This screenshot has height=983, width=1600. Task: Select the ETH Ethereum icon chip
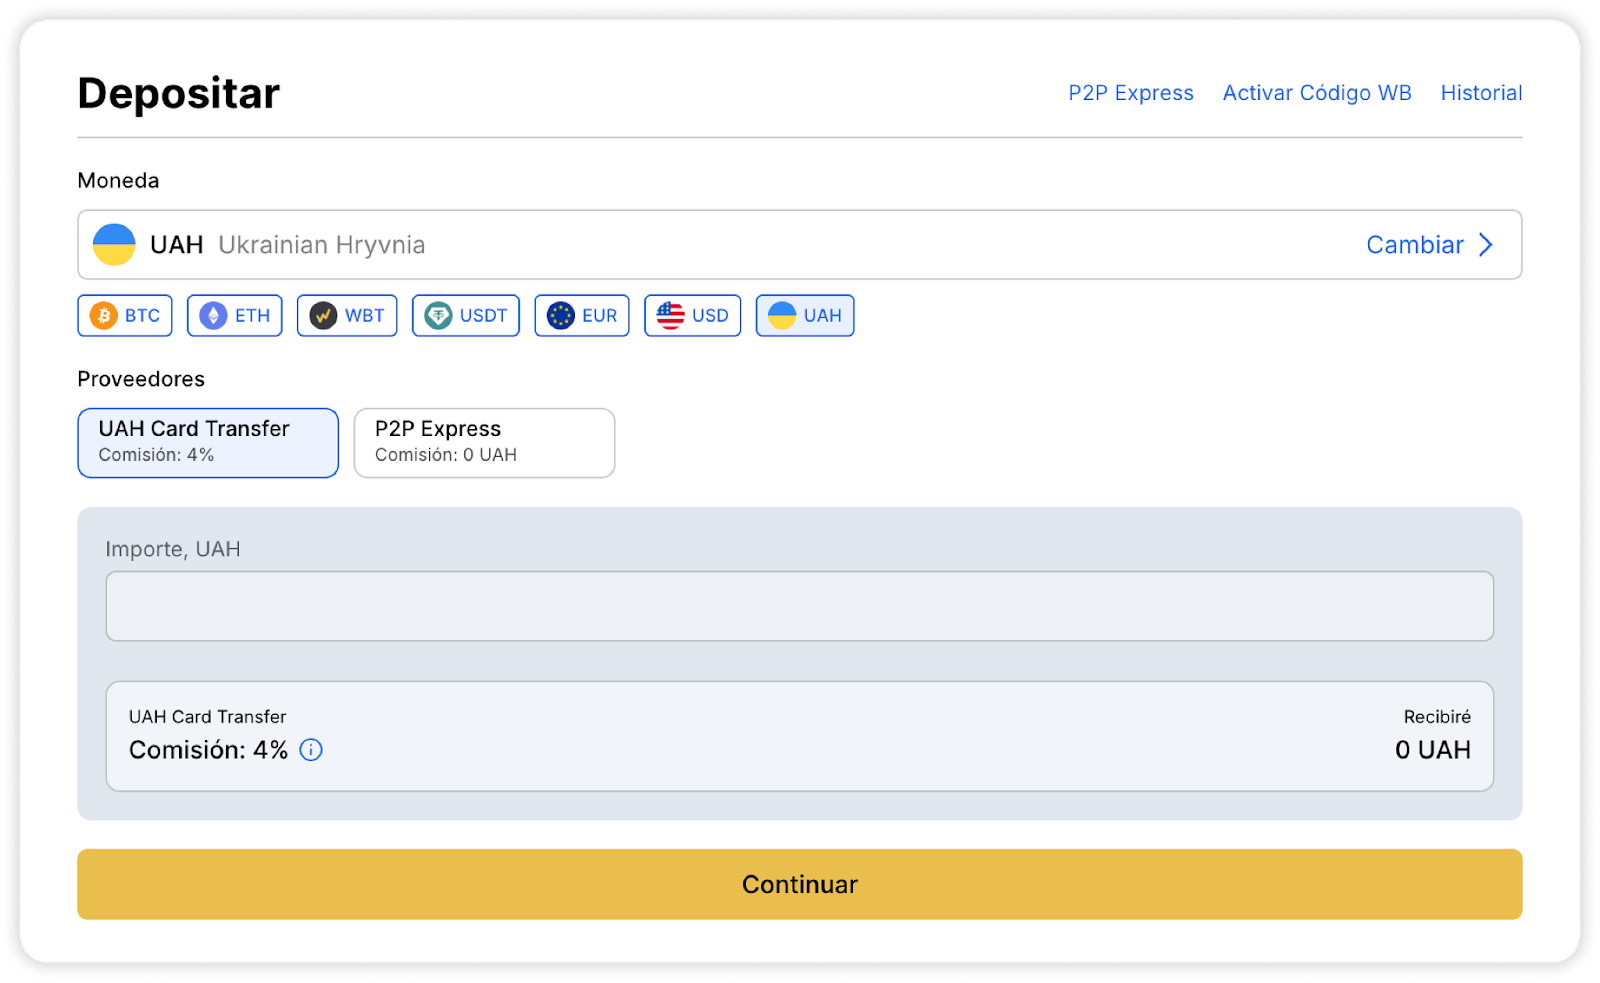click(x=213, y=316)
